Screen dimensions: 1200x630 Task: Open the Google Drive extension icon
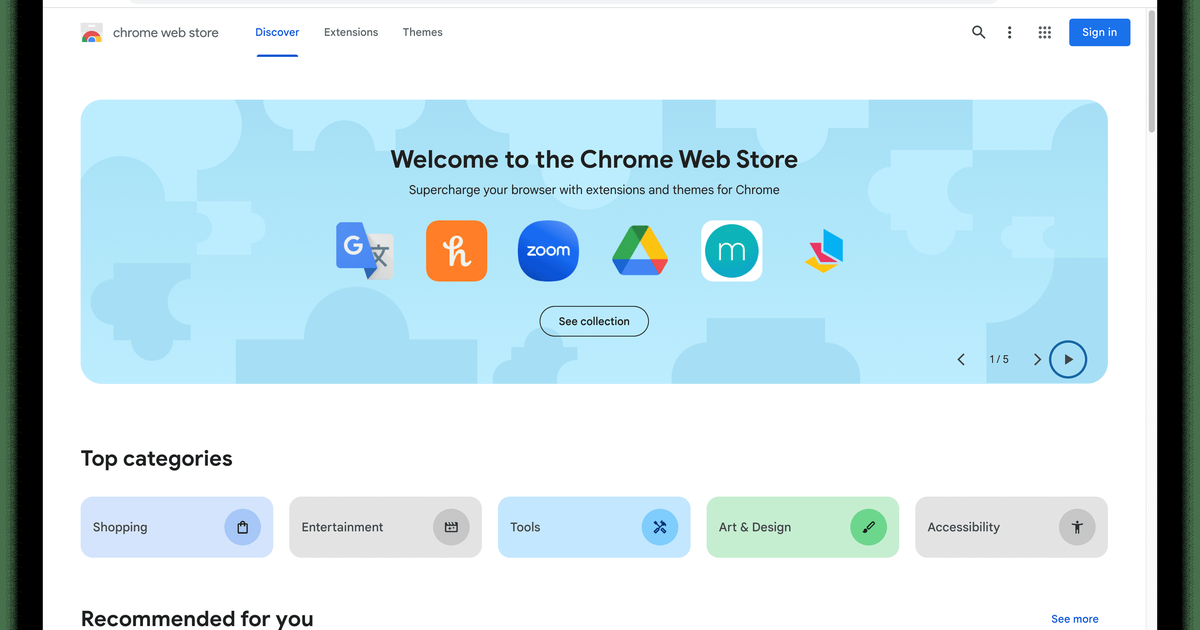[640, 250]
